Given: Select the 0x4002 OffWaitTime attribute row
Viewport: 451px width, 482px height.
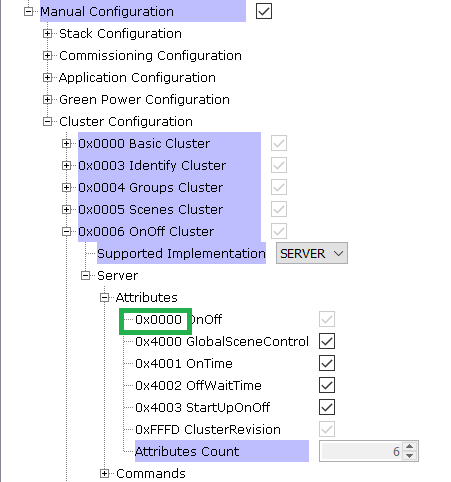Looking at the screenshot, I should pyautogui.click(x=198, y=386).
